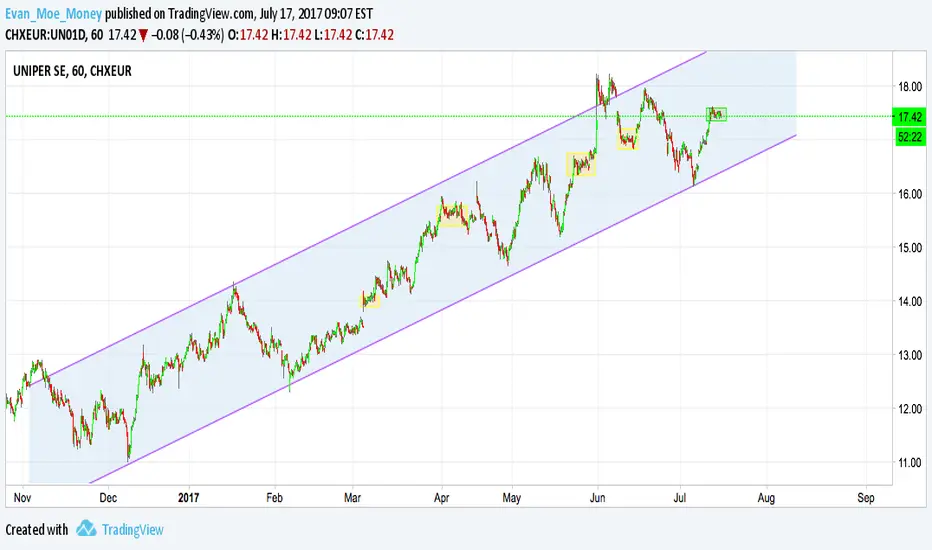The height and width of the screenshot is (550, 932).
Task: Click the Apr label on the time axis
Action: [441, 498]
